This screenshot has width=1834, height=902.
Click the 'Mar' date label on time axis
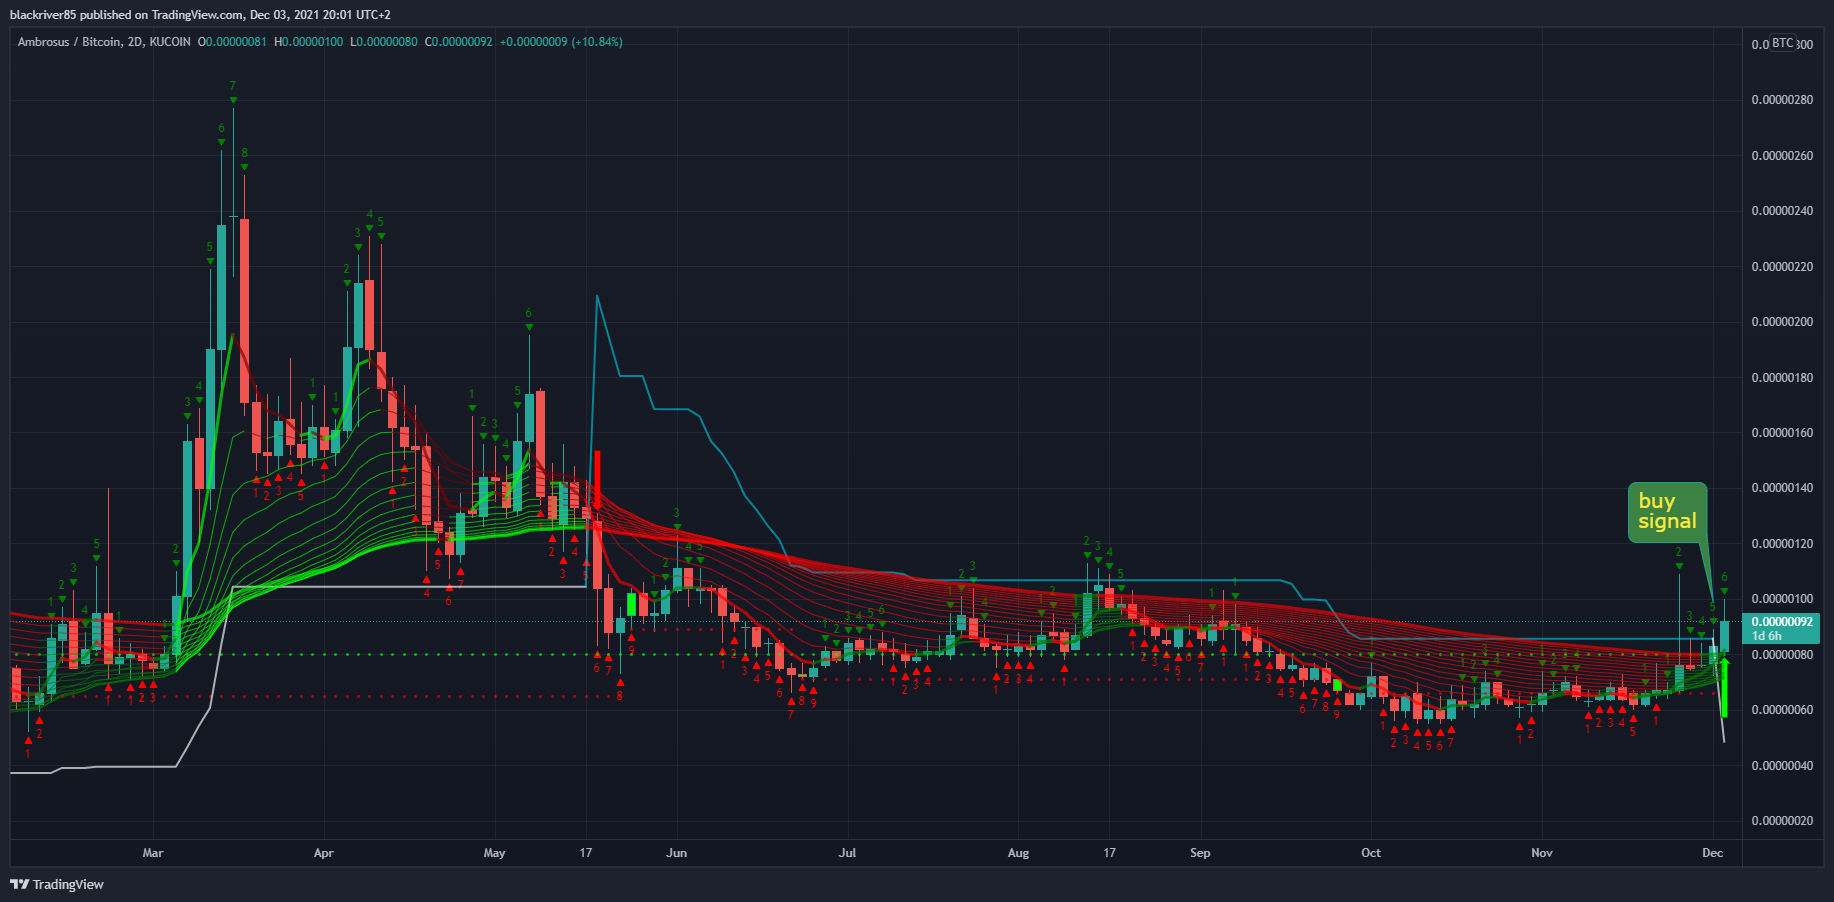(153, 853)
